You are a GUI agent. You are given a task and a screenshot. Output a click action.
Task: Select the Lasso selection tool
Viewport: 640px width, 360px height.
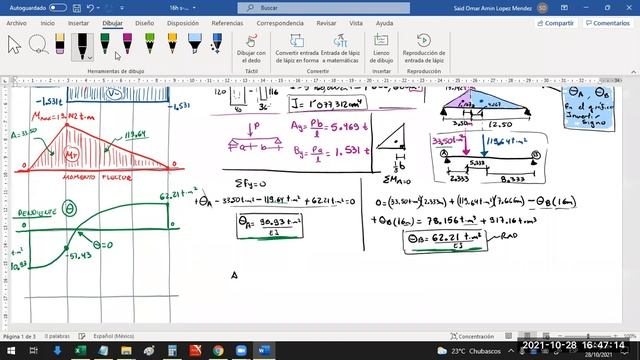(x=38, y=44)
